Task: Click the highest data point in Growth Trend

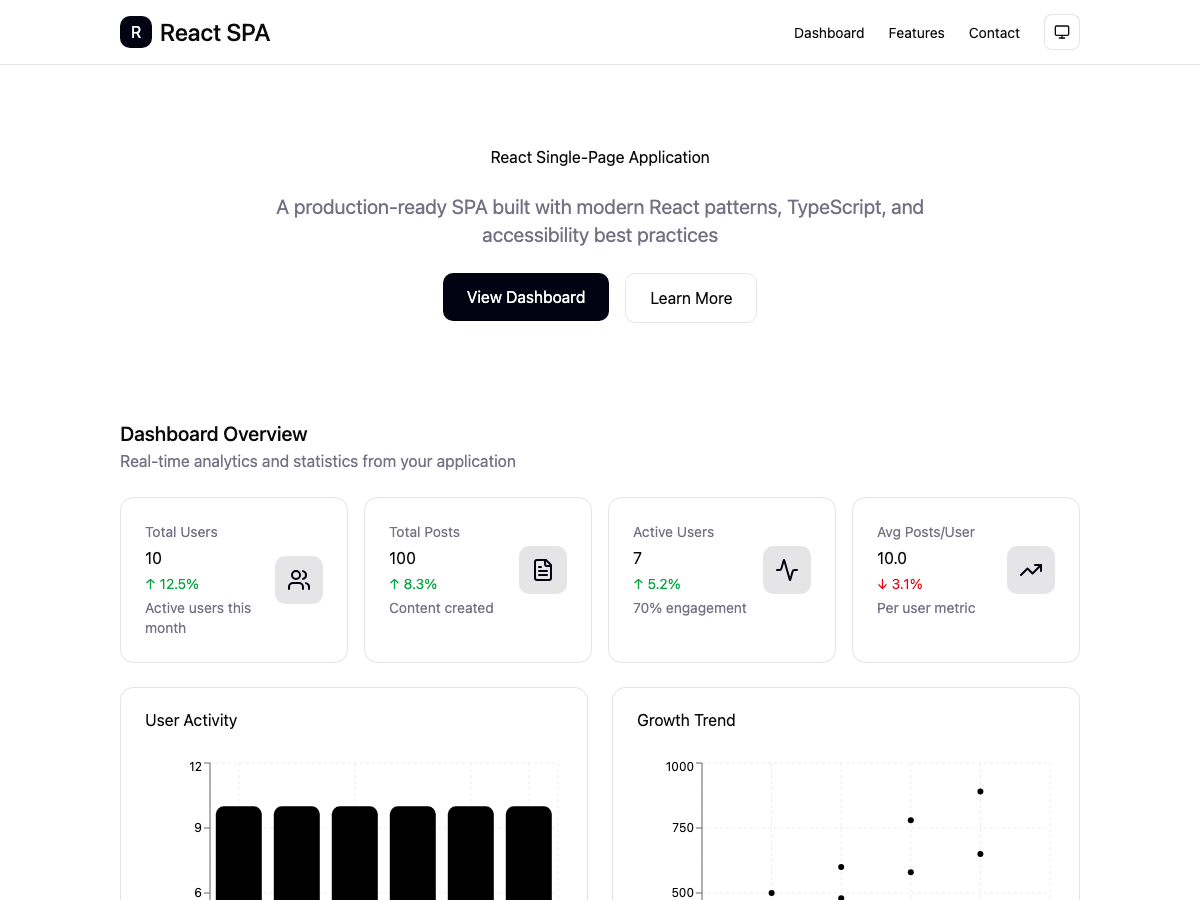Action: pyautogui.click(x=980, y=791)
